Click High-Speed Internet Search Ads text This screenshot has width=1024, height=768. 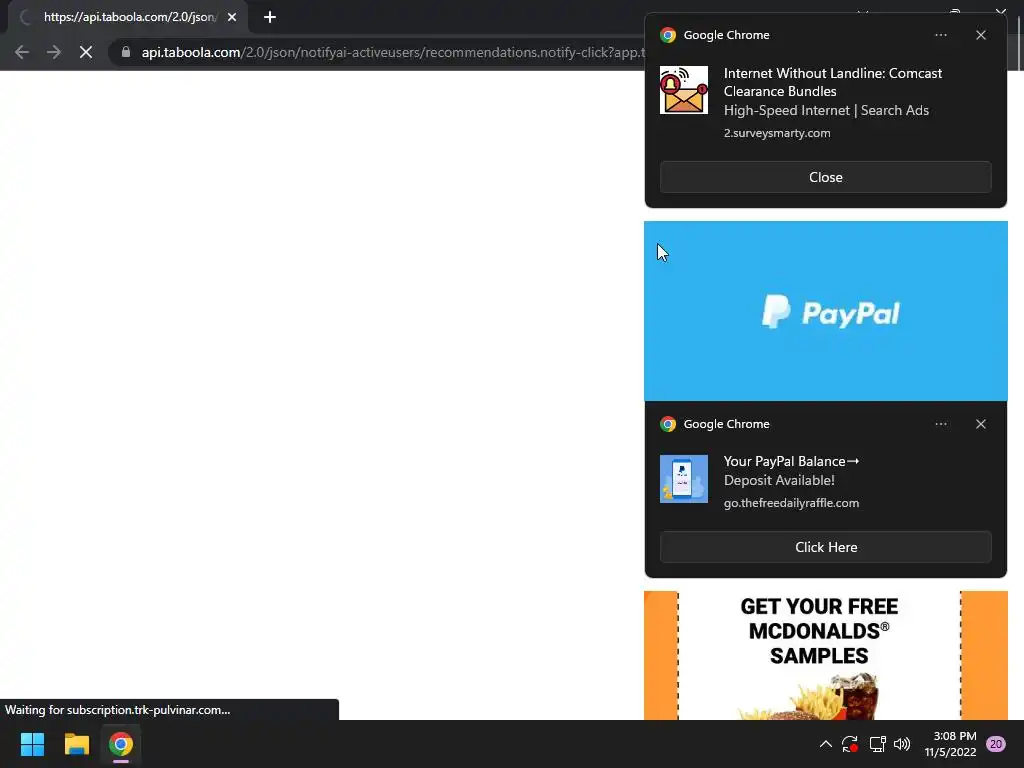coord(826,110)
